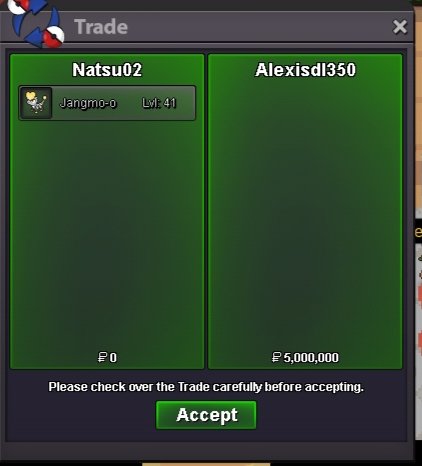Click the Trade pokeball arrows logo

tap(36, 22)
